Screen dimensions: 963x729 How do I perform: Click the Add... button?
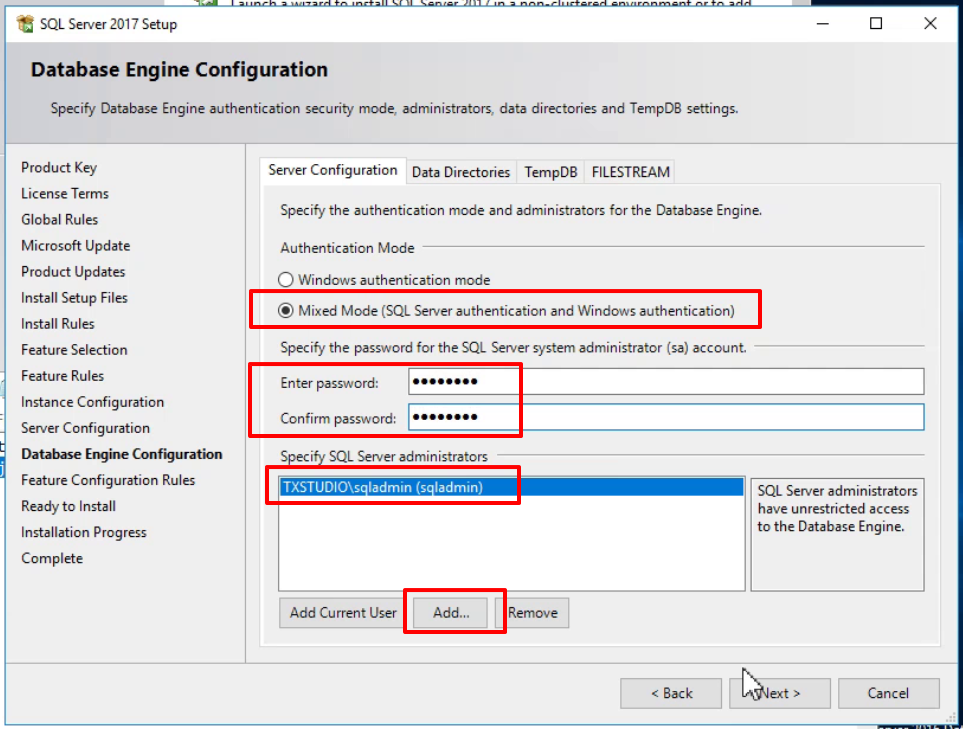451,613
